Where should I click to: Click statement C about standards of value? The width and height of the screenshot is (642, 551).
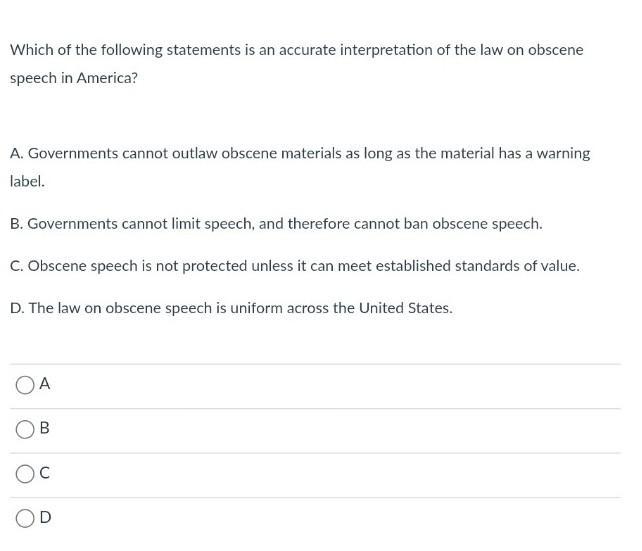(x=294, y=266)
